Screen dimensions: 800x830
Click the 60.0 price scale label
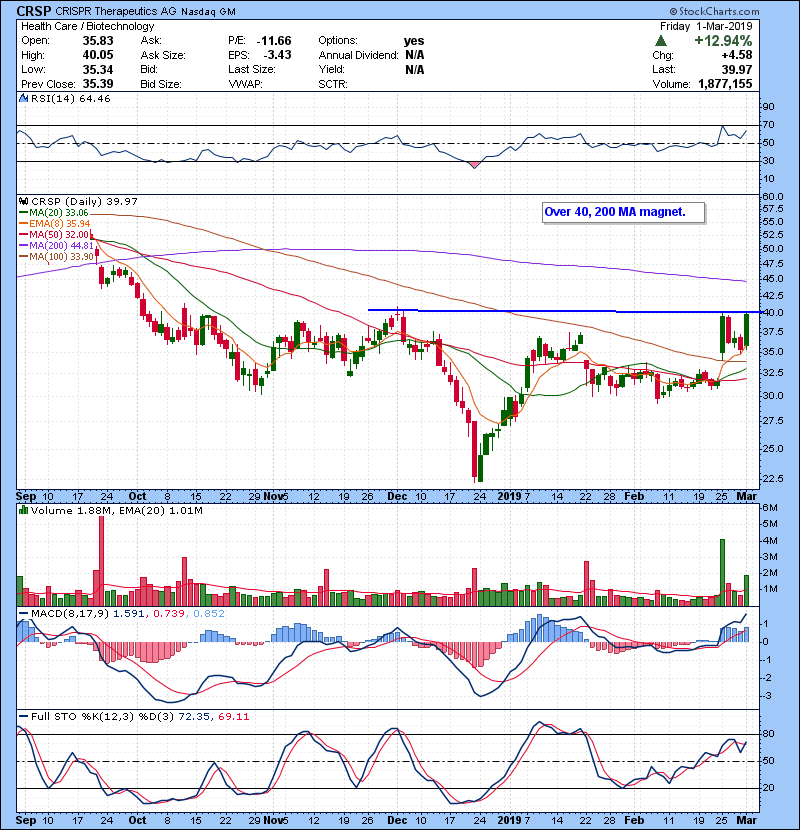click(x=773, y=196)
